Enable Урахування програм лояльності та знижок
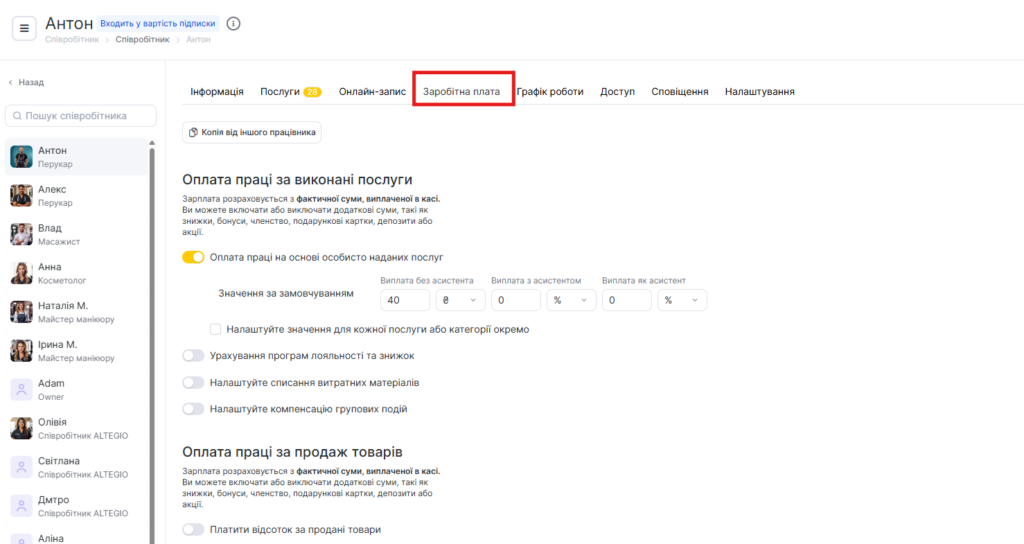This screenshot has height=544, width=1024. click(193, 355)
